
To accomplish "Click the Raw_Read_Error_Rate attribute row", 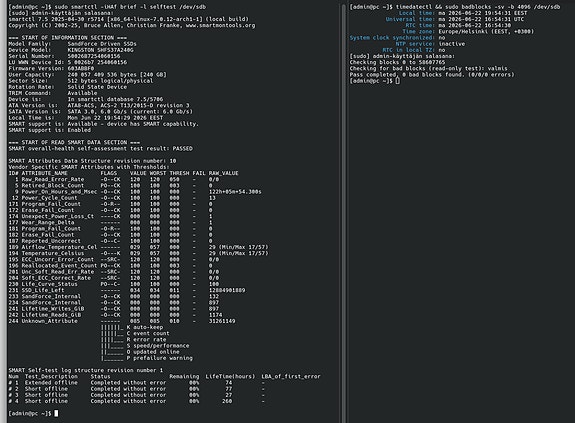I will coord(114,179).
